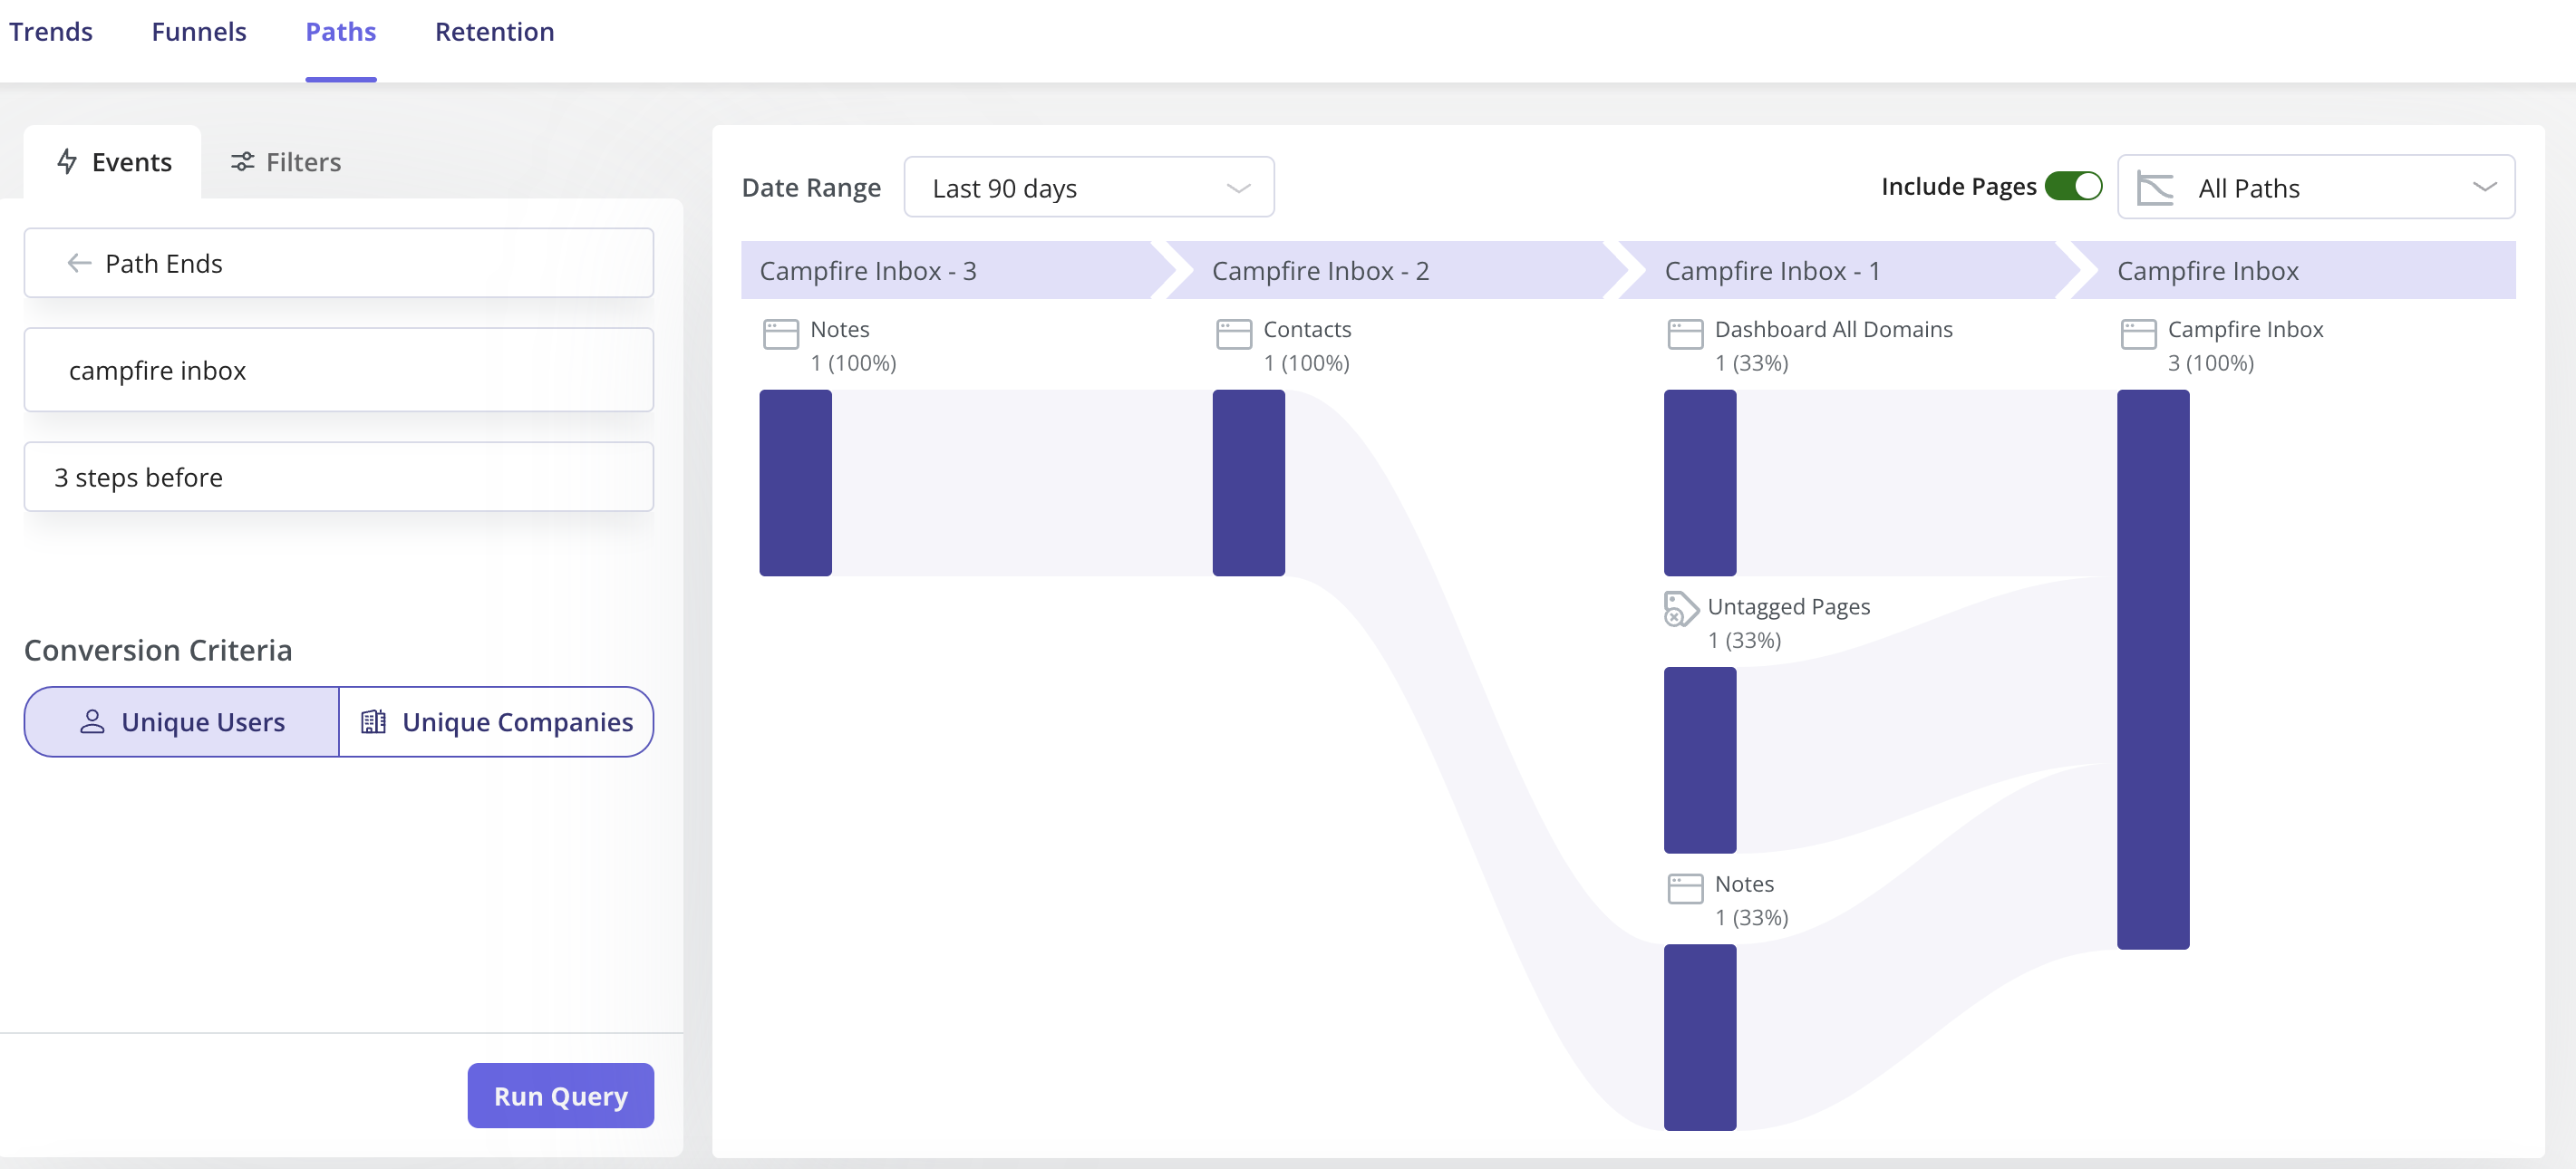This screenshot has height=1169, width=2576.
Task: Click the All Paths dropdown chevron
Action: pos(2485,188)
